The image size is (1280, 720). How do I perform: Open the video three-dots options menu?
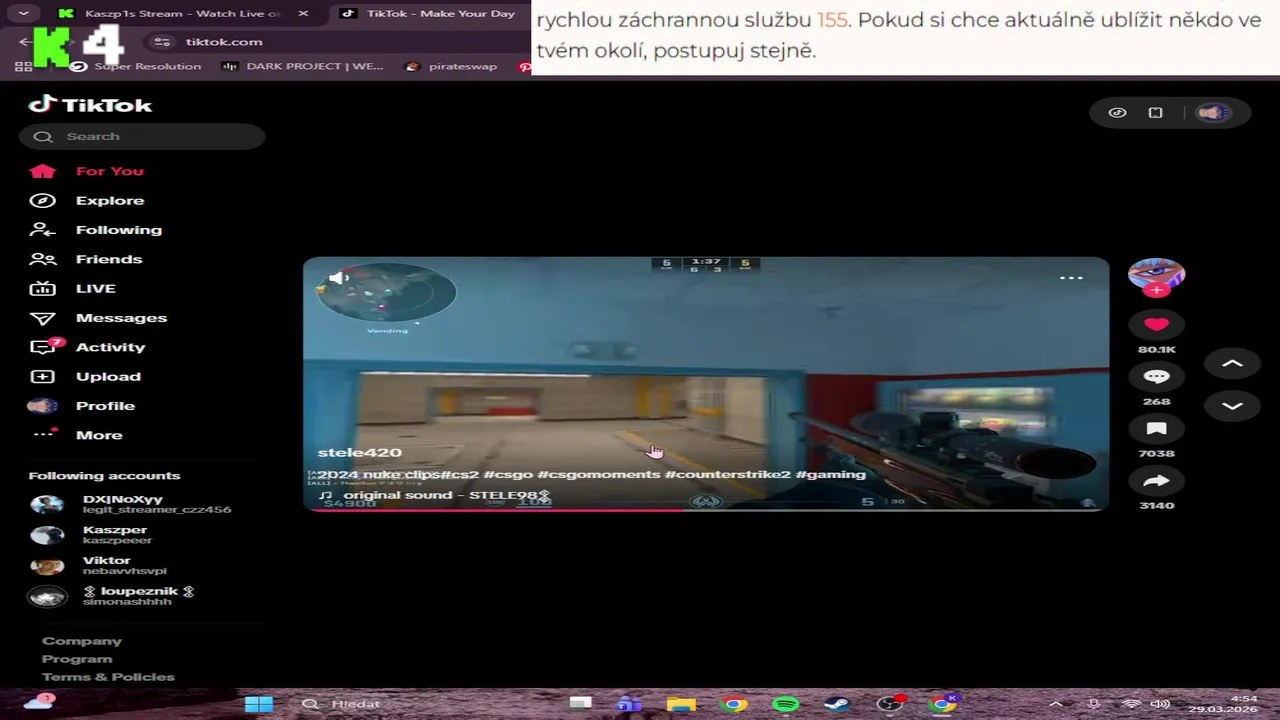[1071, 278]
